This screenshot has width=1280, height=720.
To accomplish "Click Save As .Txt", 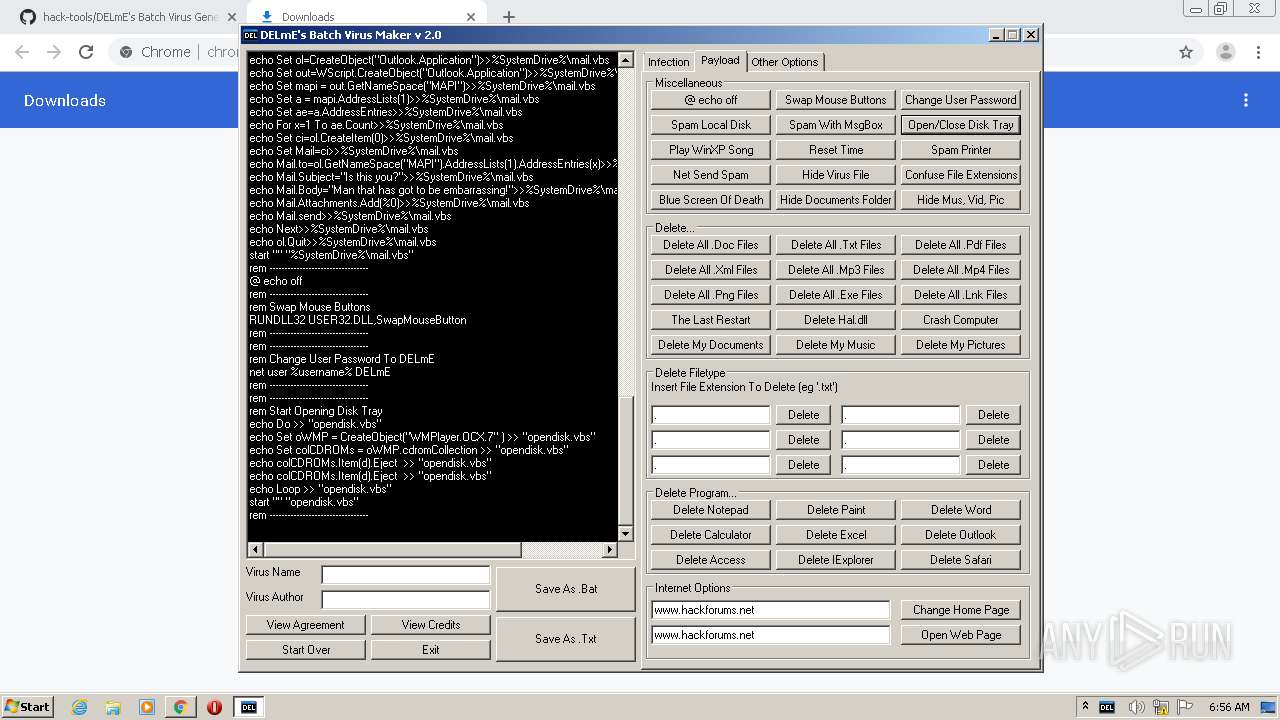I will pyautogui.click(x=566, y=639).
